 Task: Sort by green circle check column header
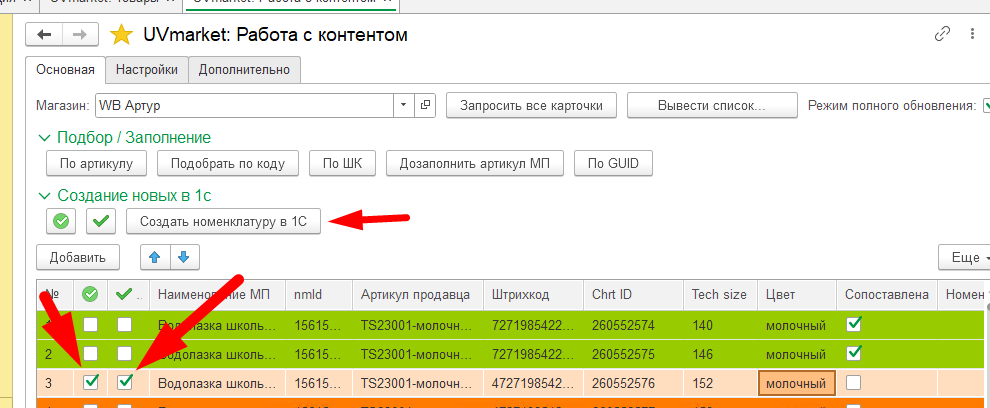[x=91, y=294]
